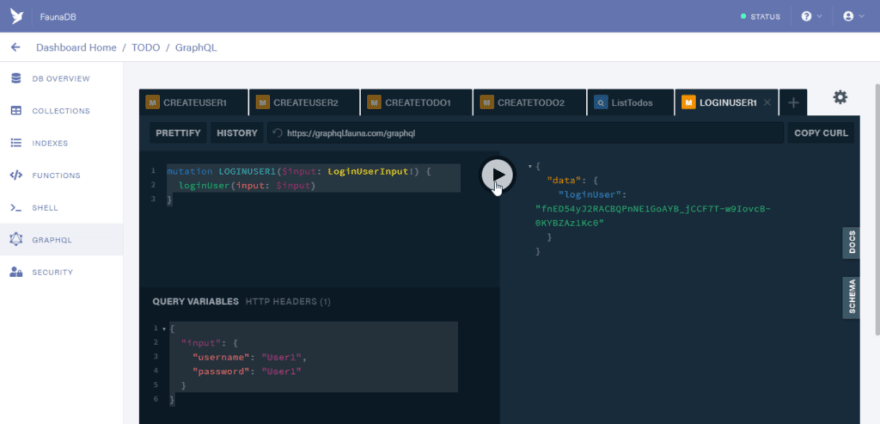Image resolution: width=880 pixels, height=424 pixels.
Task: Click the STATUS indicator
Action: (x=760, y=17)
